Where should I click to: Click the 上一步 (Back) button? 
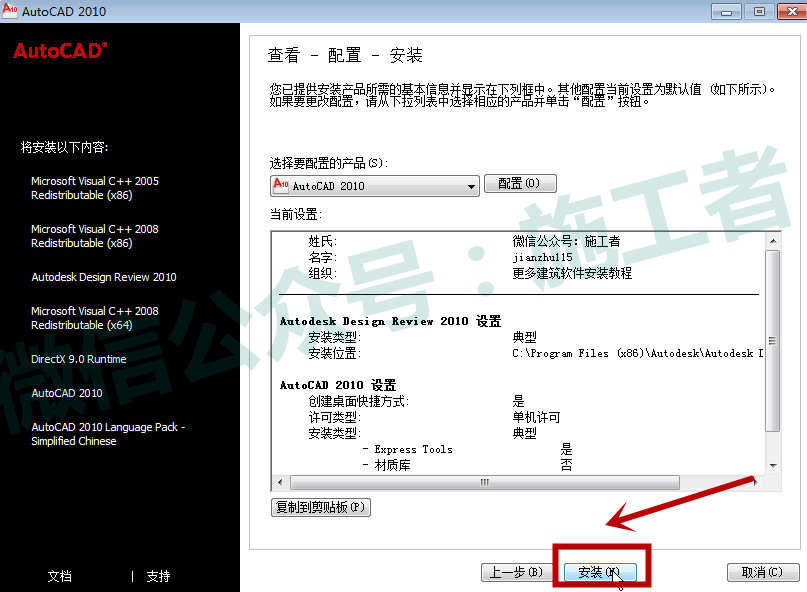517,572
